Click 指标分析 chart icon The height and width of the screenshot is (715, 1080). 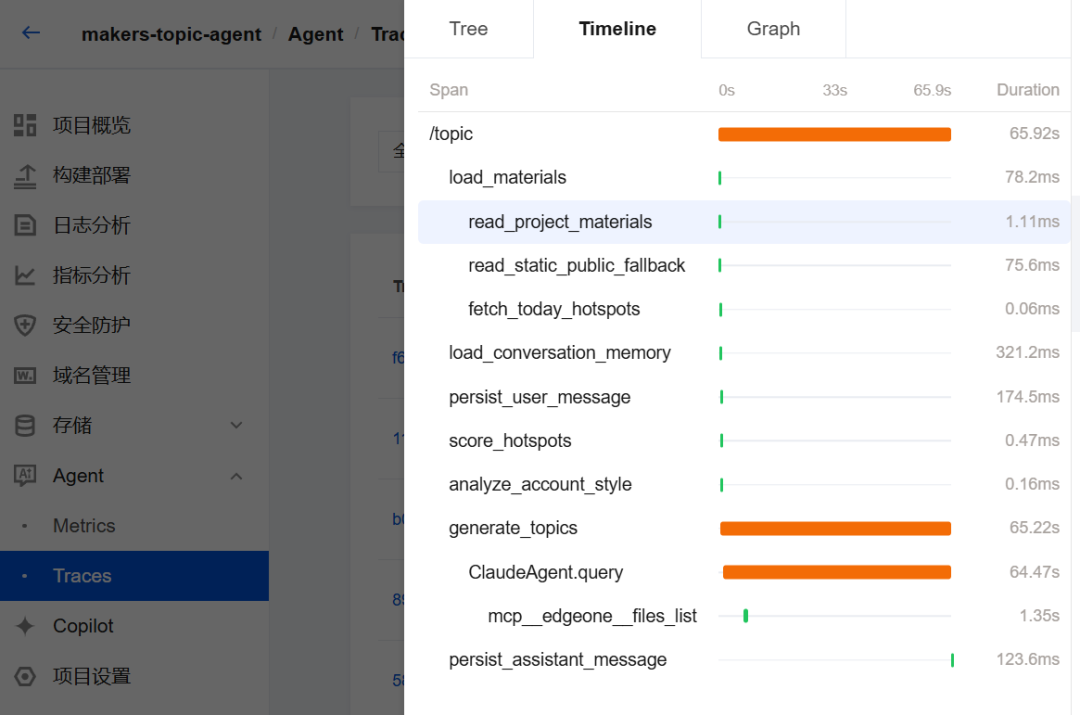point(25,276)
